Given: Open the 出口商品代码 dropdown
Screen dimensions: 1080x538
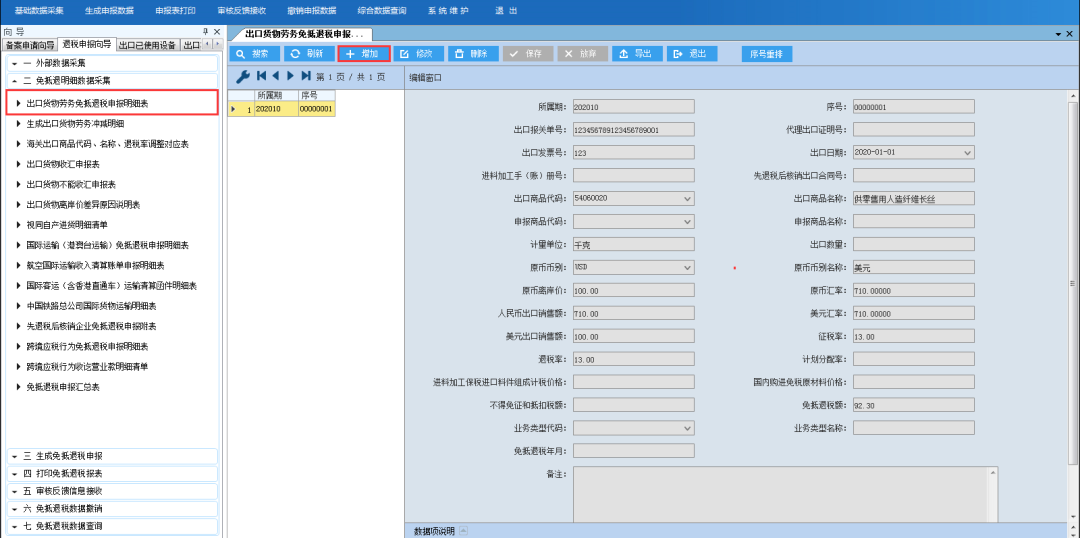Looking at the screenshot, I should click(687, 198).
